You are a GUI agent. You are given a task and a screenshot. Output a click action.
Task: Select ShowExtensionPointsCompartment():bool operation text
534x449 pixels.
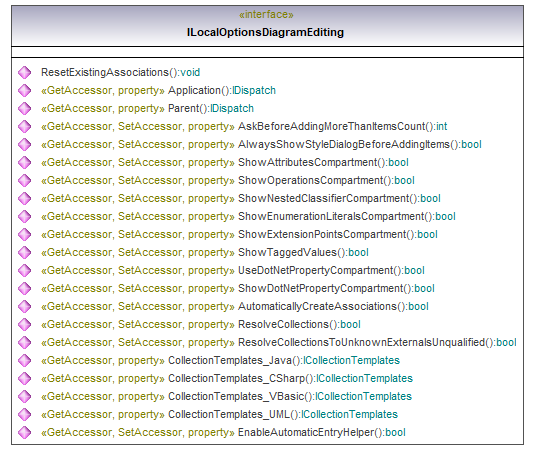pyautogui.click(x=338, y=234)
